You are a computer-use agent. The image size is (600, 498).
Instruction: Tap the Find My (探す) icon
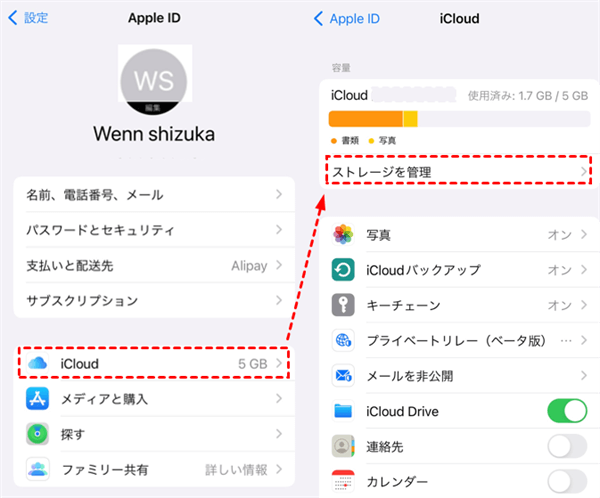point(38,434)
